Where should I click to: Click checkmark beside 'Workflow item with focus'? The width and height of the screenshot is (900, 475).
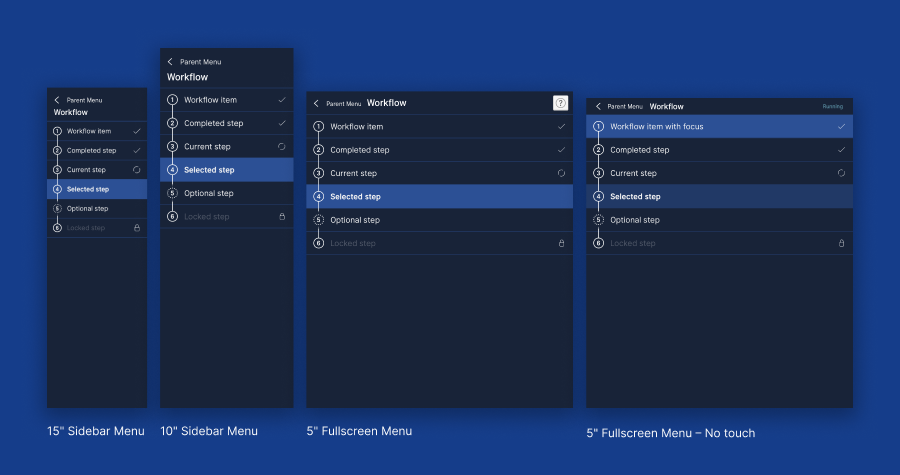click(841, 127)
